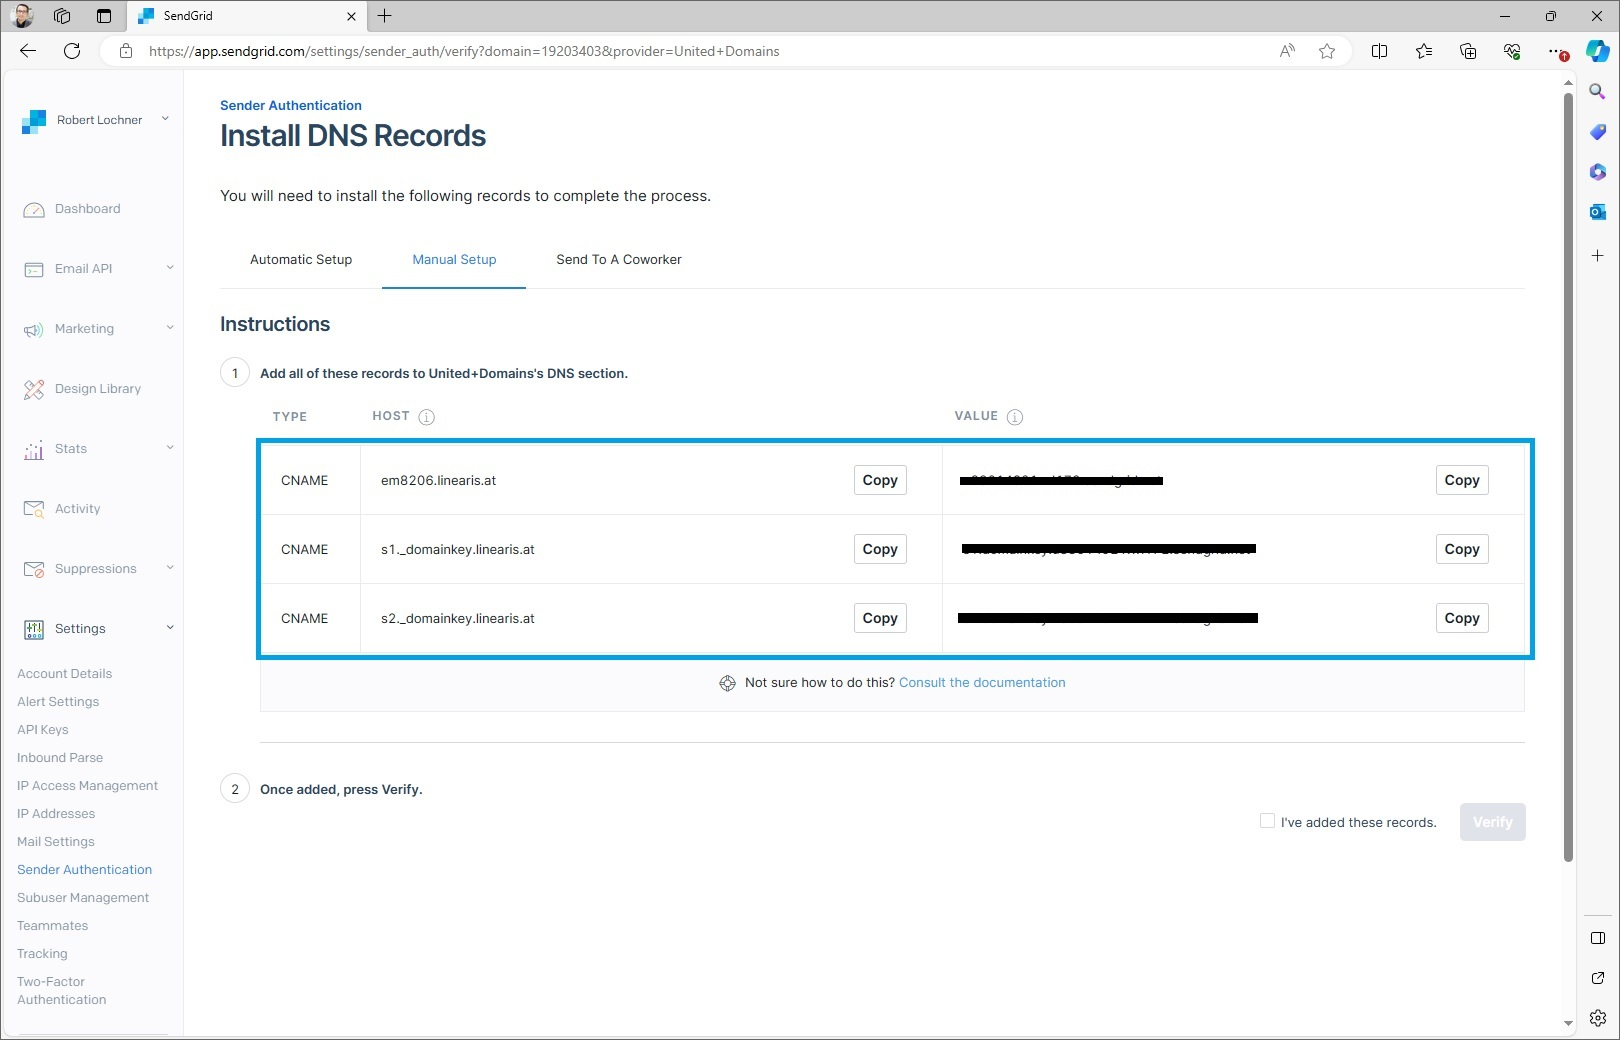Image resolution: width=1620 pixels, height=1040 pixels.
Task: Click the Marketing megaphone icon
Action: pyautogui.click(x=34, y=330)
